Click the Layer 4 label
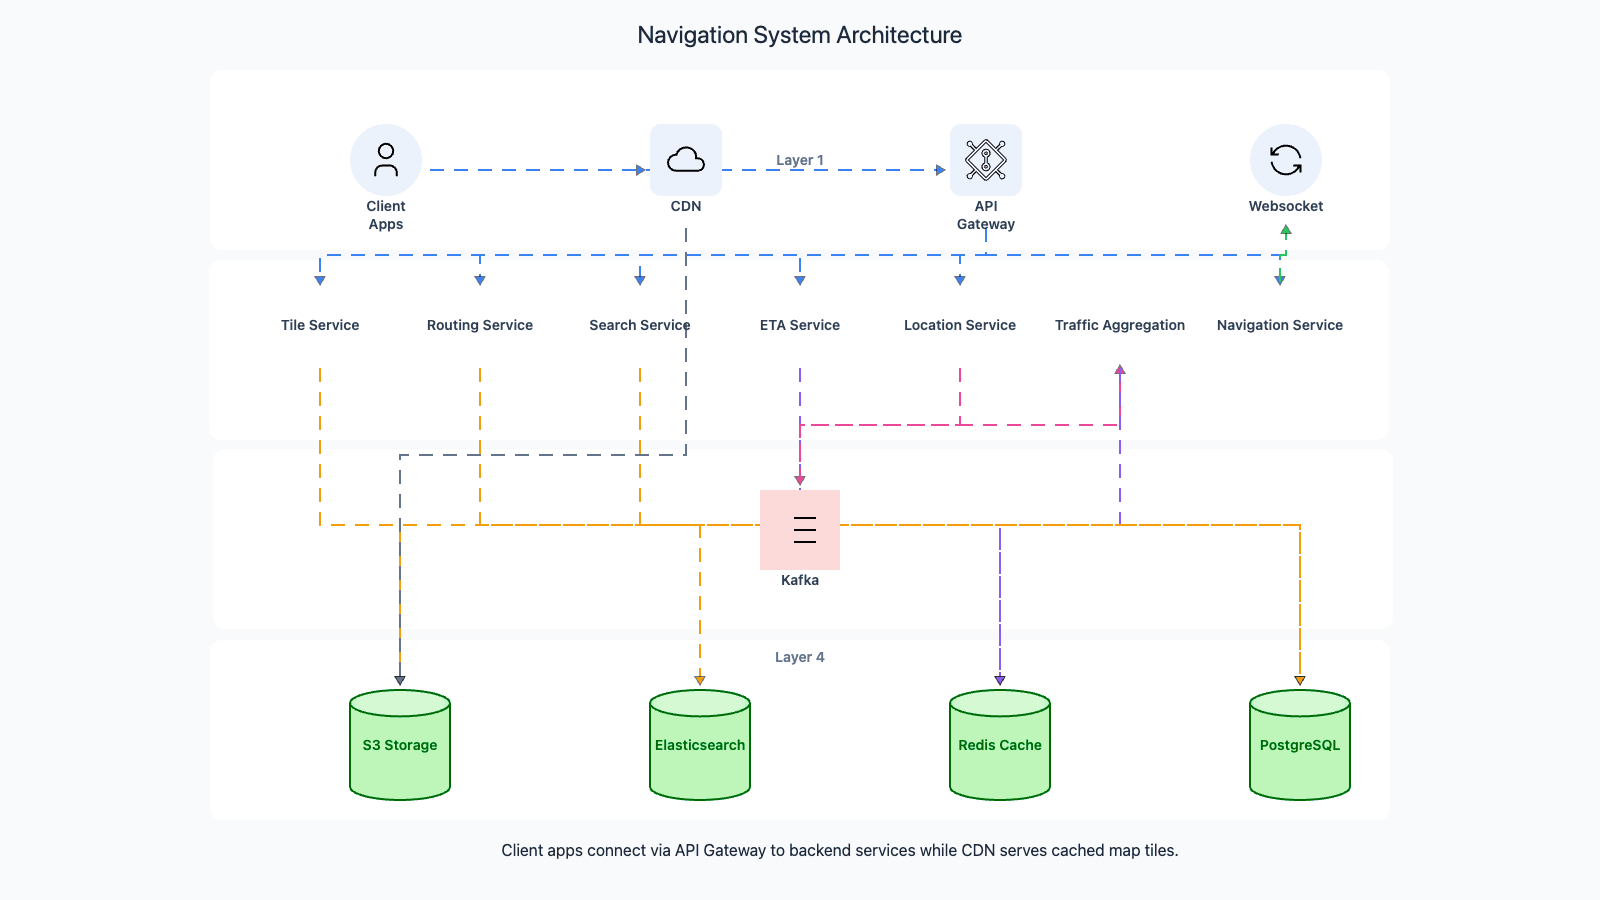The image size is (1600, 900). pyautogui.click(x=800, y=657)
